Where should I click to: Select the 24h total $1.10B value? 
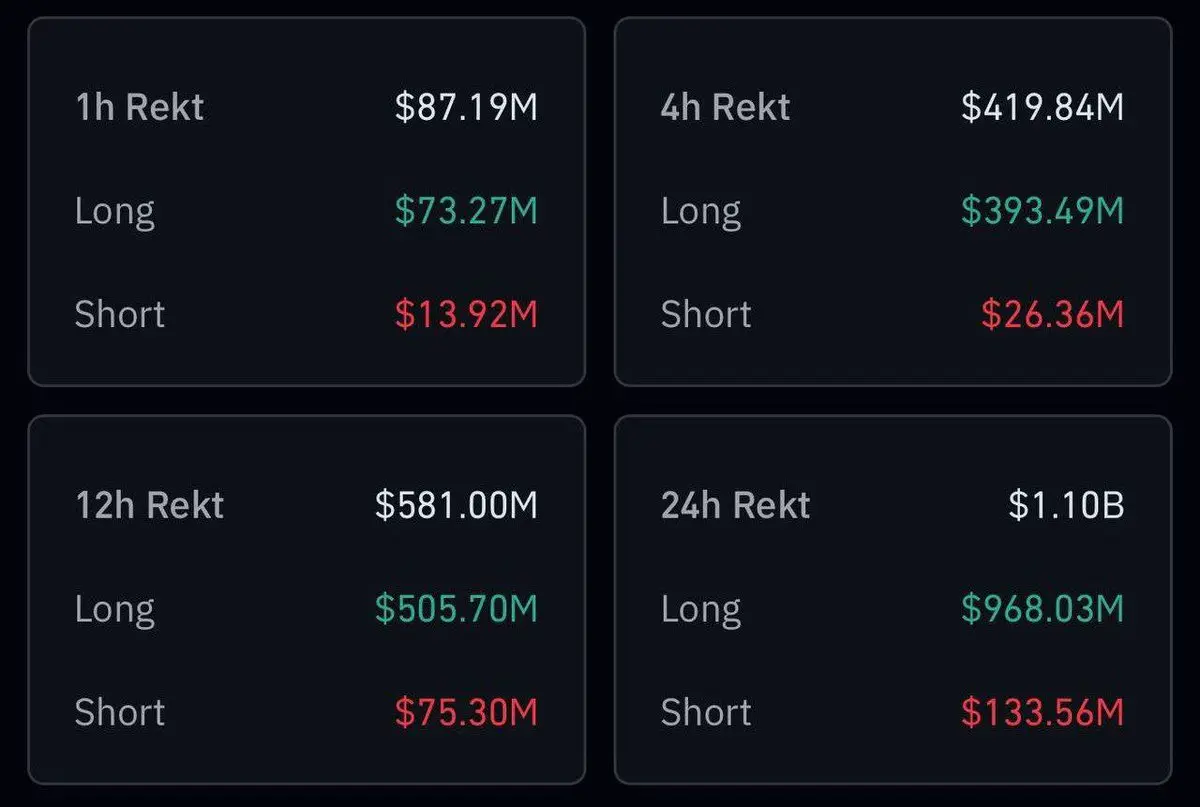point(1066,505)
